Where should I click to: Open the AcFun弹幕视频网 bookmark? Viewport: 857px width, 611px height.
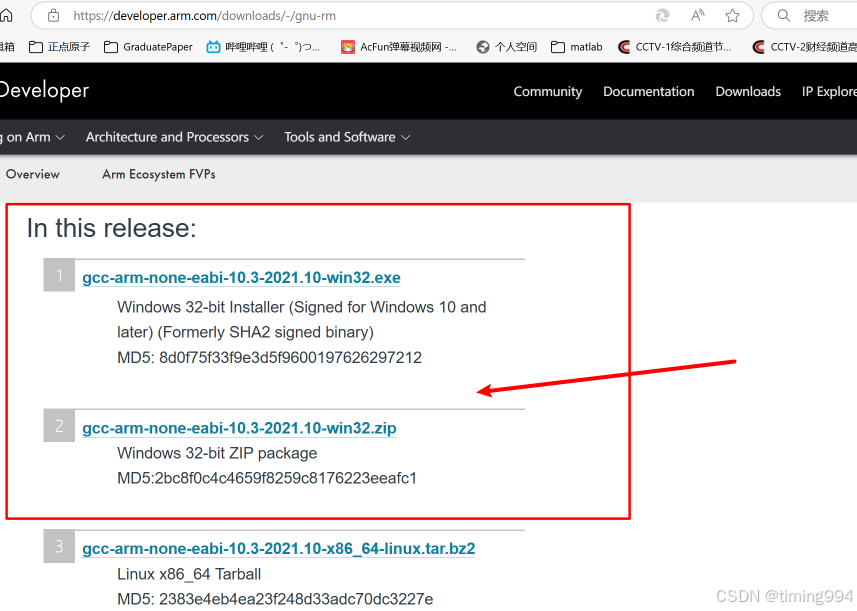click(398, 47)
